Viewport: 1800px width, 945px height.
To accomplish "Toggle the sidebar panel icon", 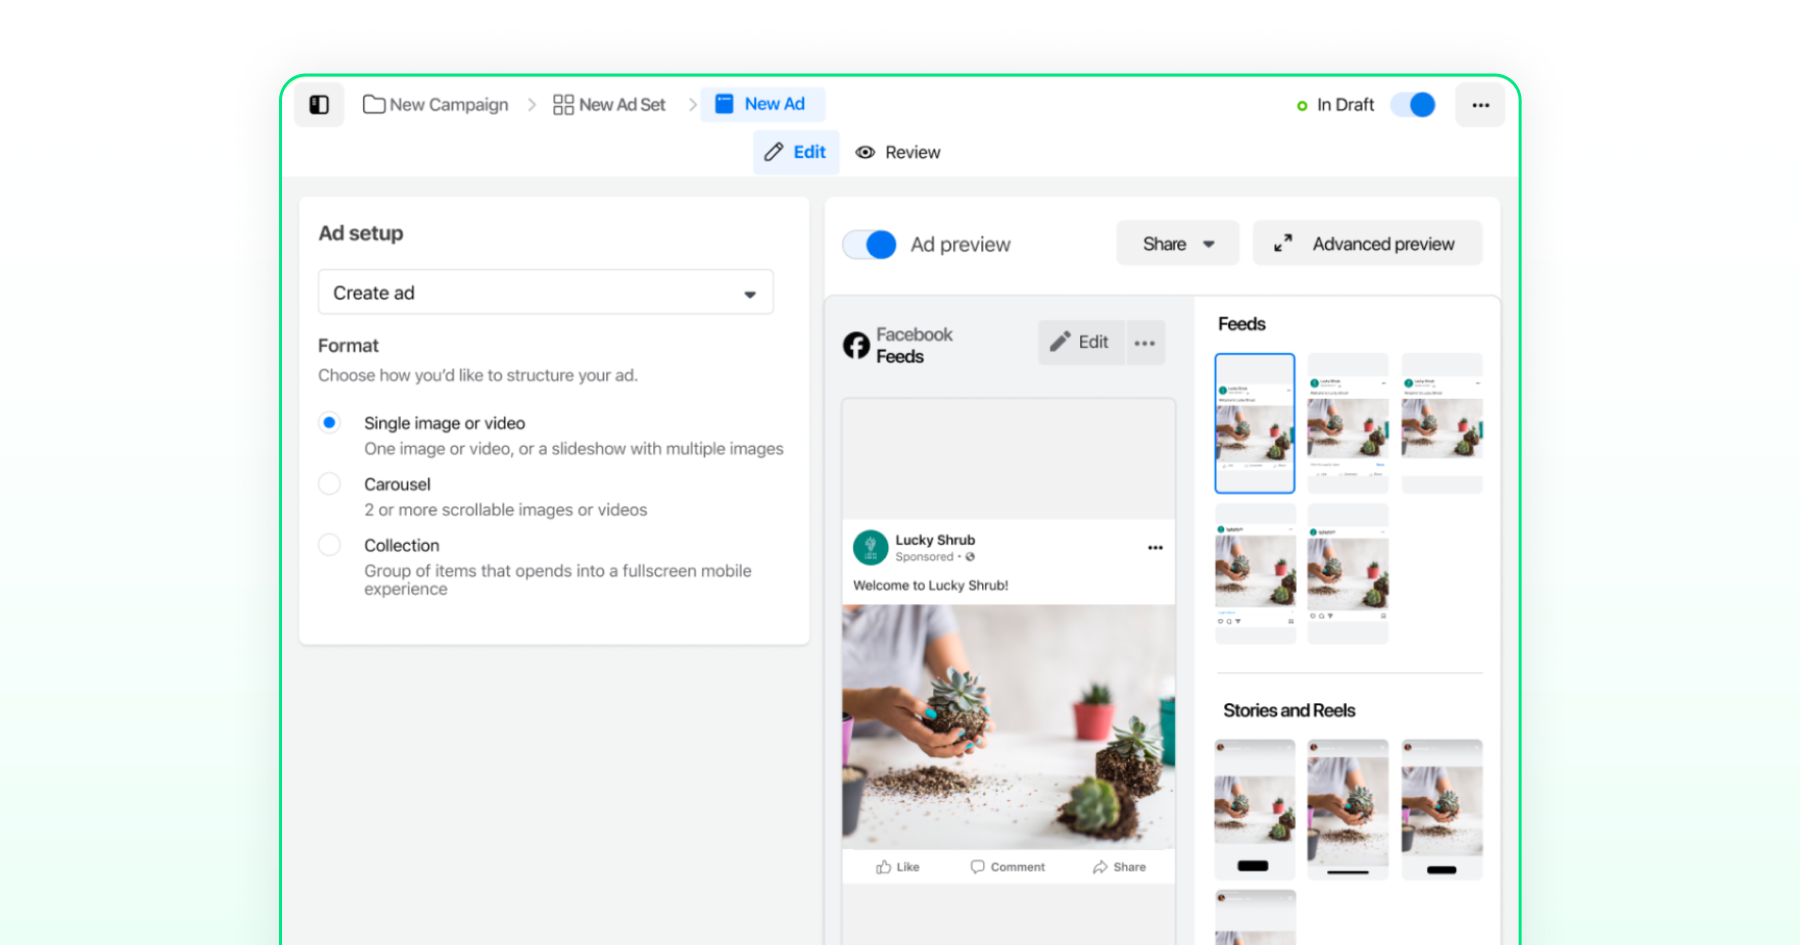I will tap(319, 105).
